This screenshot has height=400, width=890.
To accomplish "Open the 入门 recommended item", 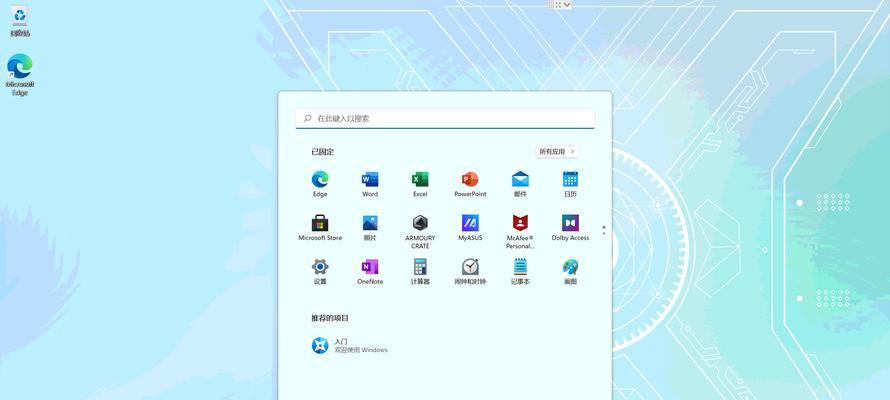I will coord(350,346).
